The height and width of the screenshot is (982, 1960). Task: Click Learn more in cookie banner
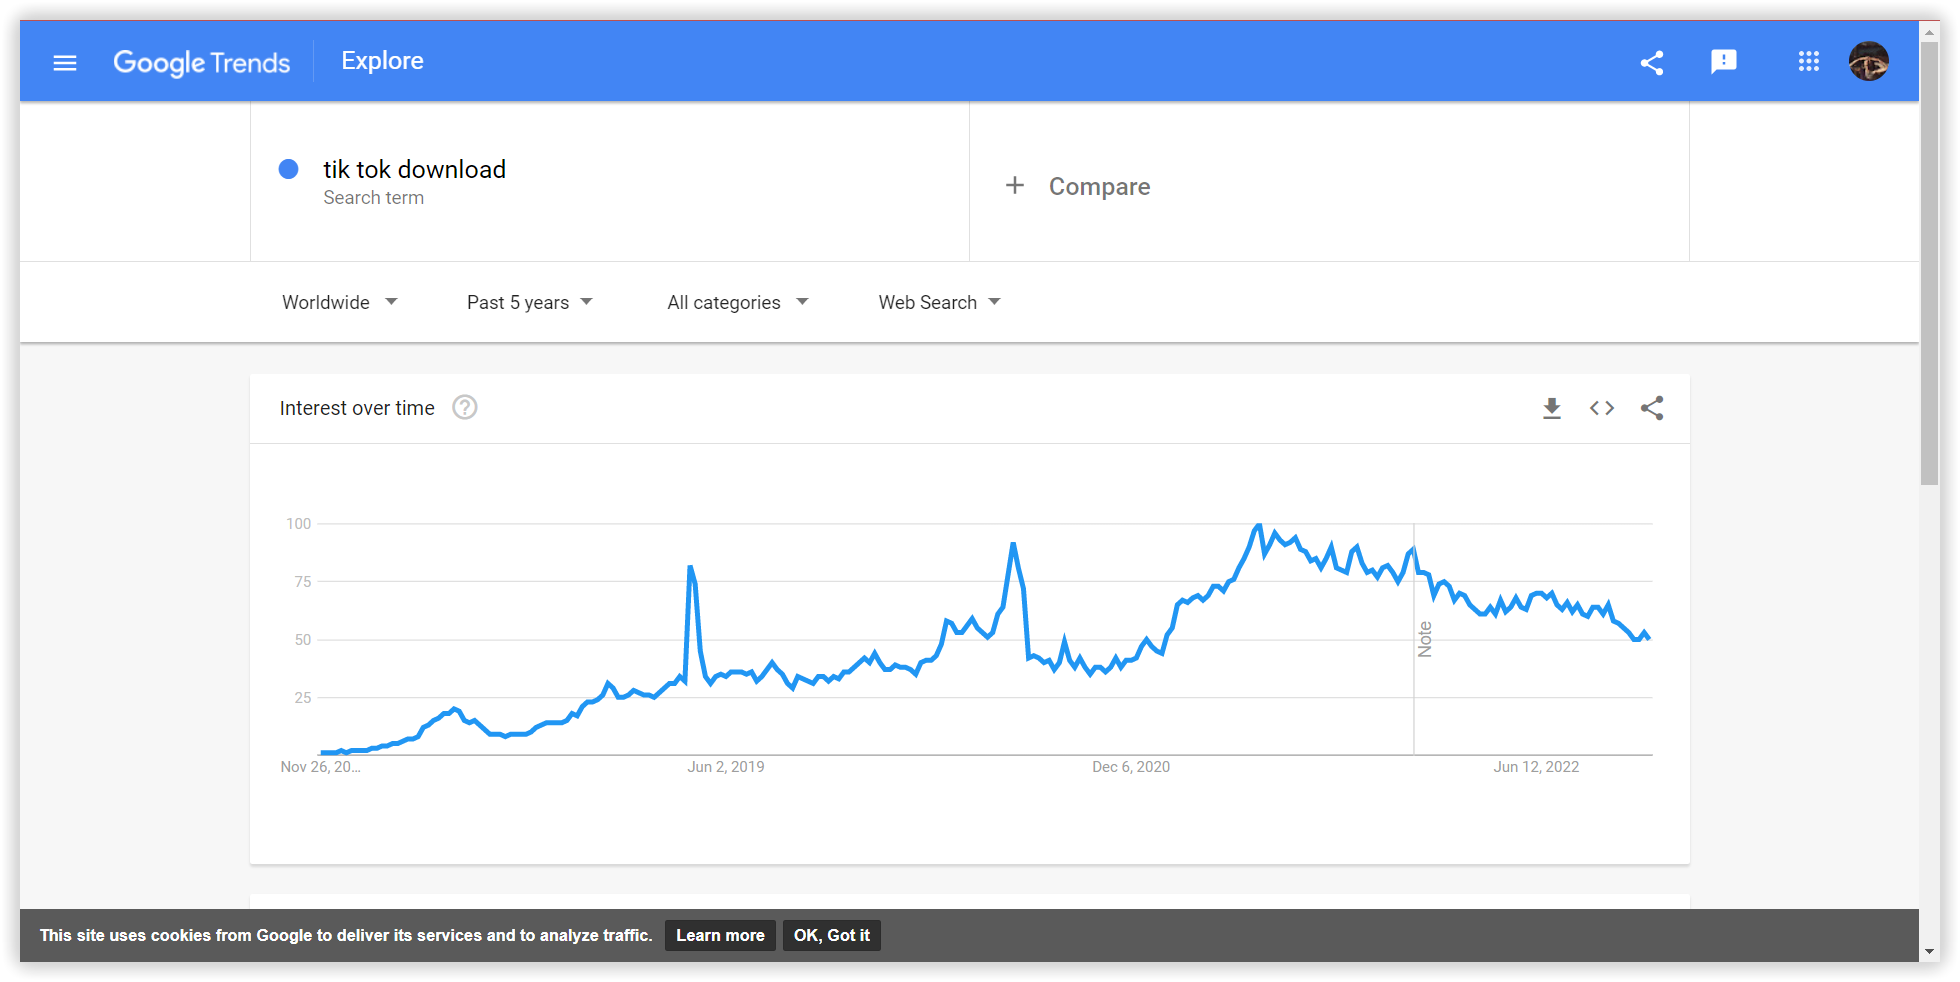point(720,936)
